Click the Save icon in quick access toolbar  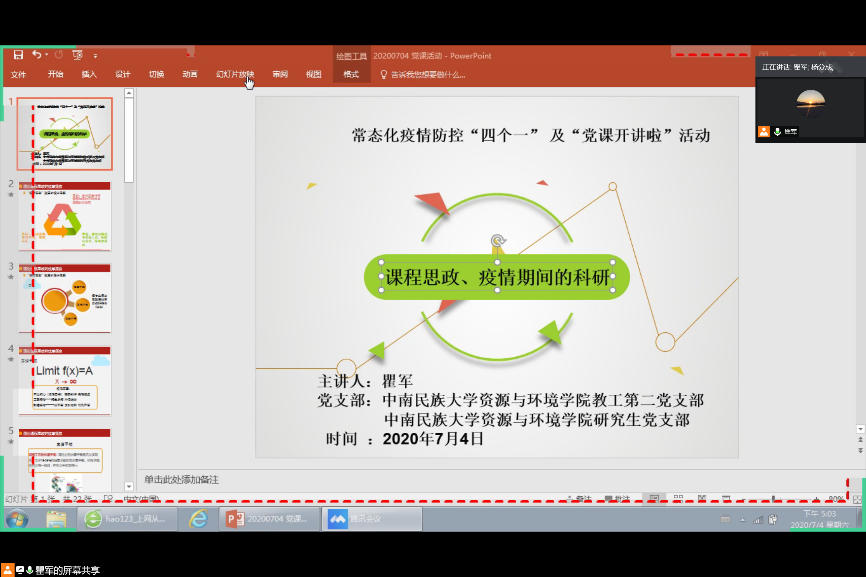pos(18,55)
